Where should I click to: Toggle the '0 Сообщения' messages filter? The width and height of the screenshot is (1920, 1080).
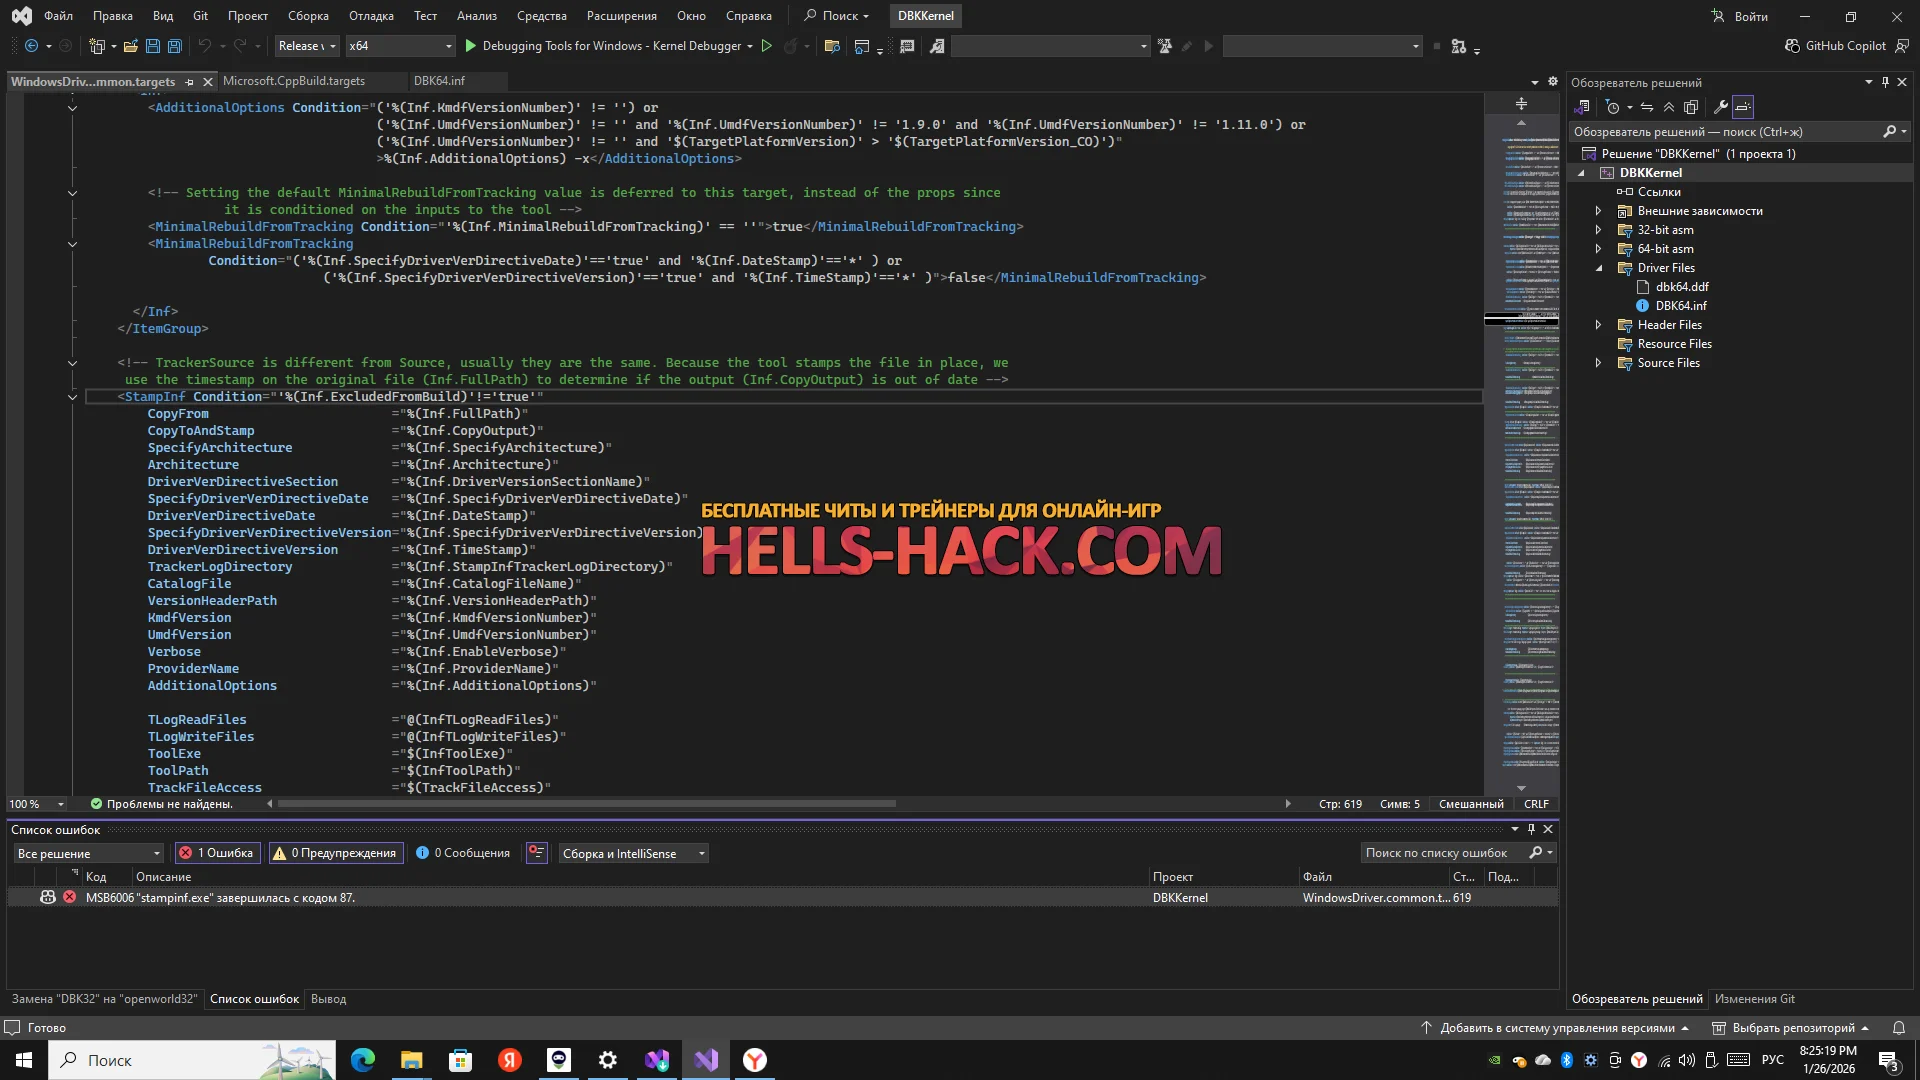pos(462,853)
